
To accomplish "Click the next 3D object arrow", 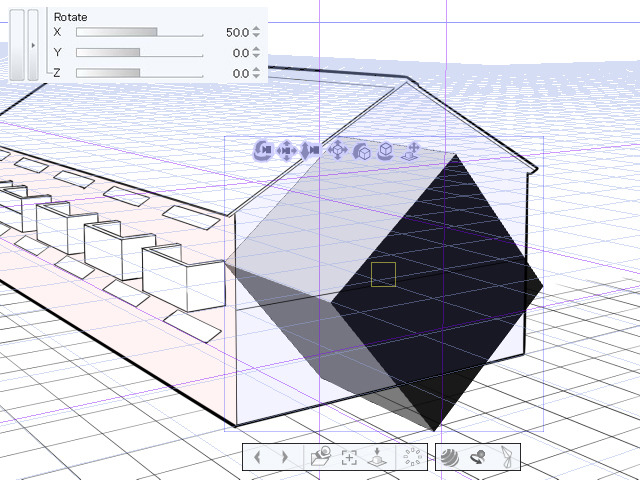I will pyautogui.click(x=285, y=457).
